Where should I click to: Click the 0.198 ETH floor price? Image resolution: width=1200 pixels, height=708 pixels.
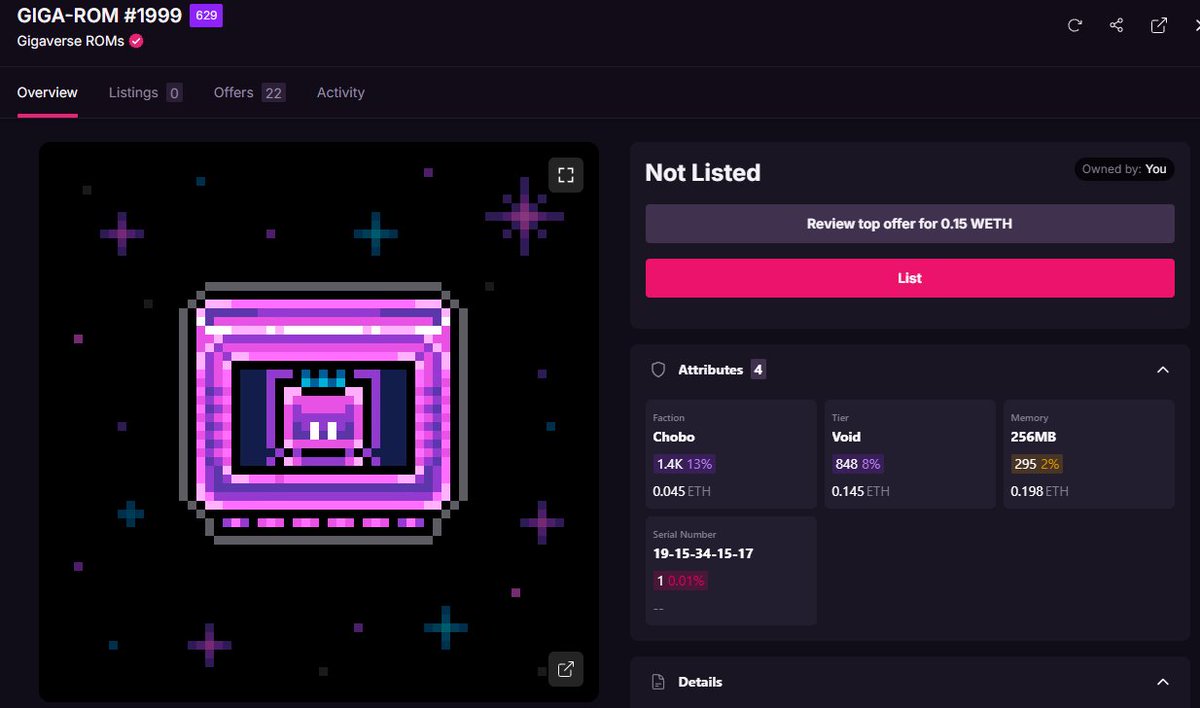click(1040, 491)
